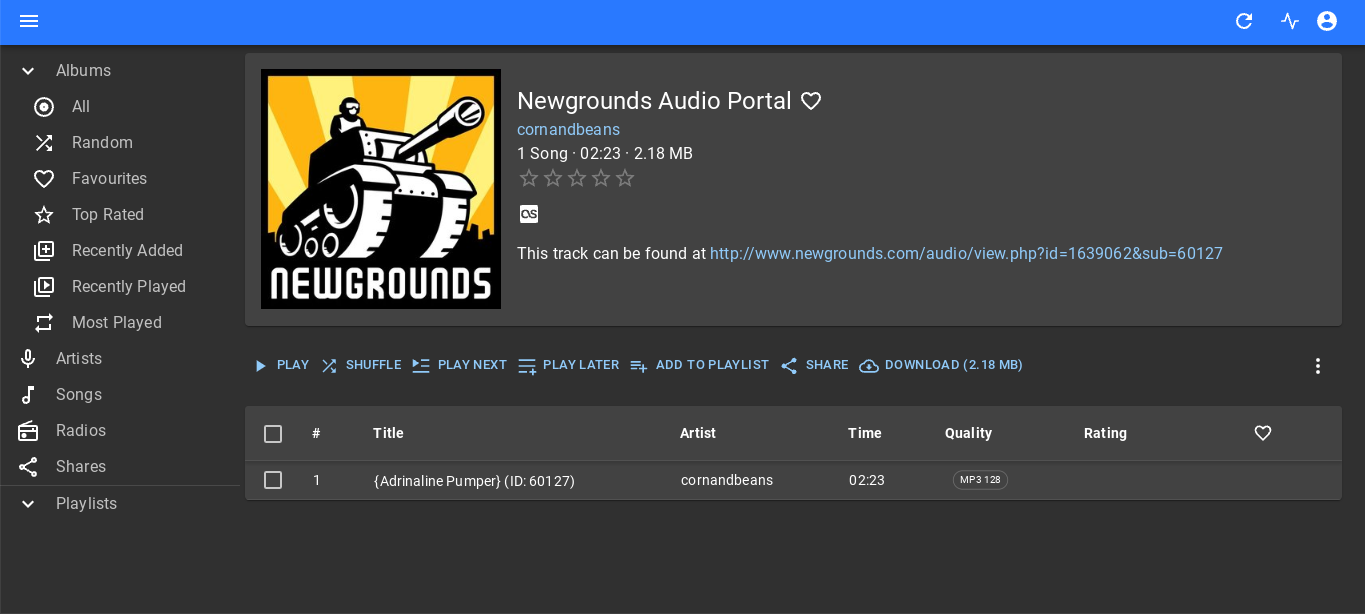The width and height of the screenshot is (1365, 614).
Task: Click the Newgrounds album cover art
Action: [x=381, y=189]
